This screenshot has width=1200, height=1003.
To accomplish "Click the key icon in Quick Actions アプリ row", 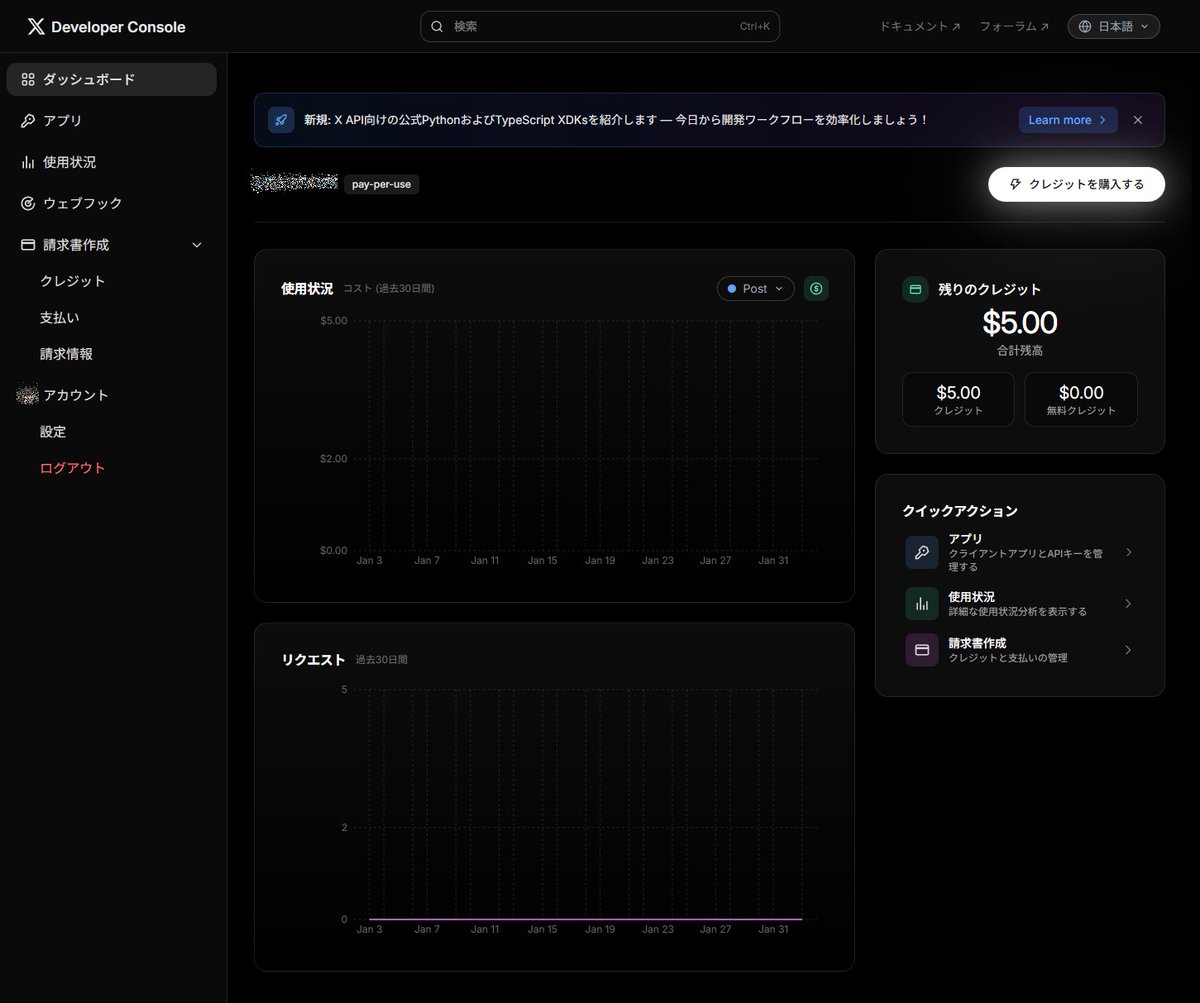I will pyautogui.click(x=922, y=552).
